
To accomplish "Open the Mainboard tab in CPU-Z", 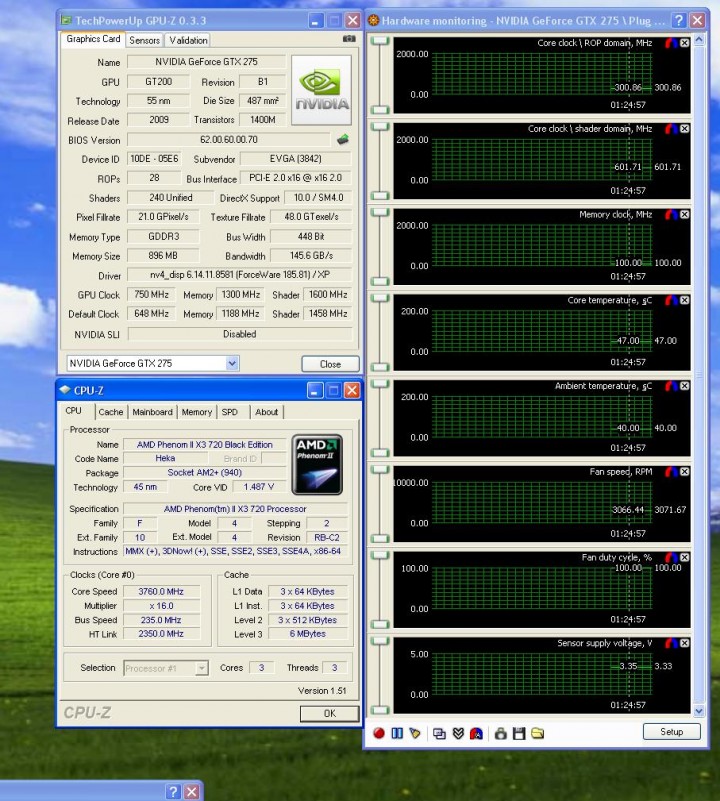I will pos(152,412).
